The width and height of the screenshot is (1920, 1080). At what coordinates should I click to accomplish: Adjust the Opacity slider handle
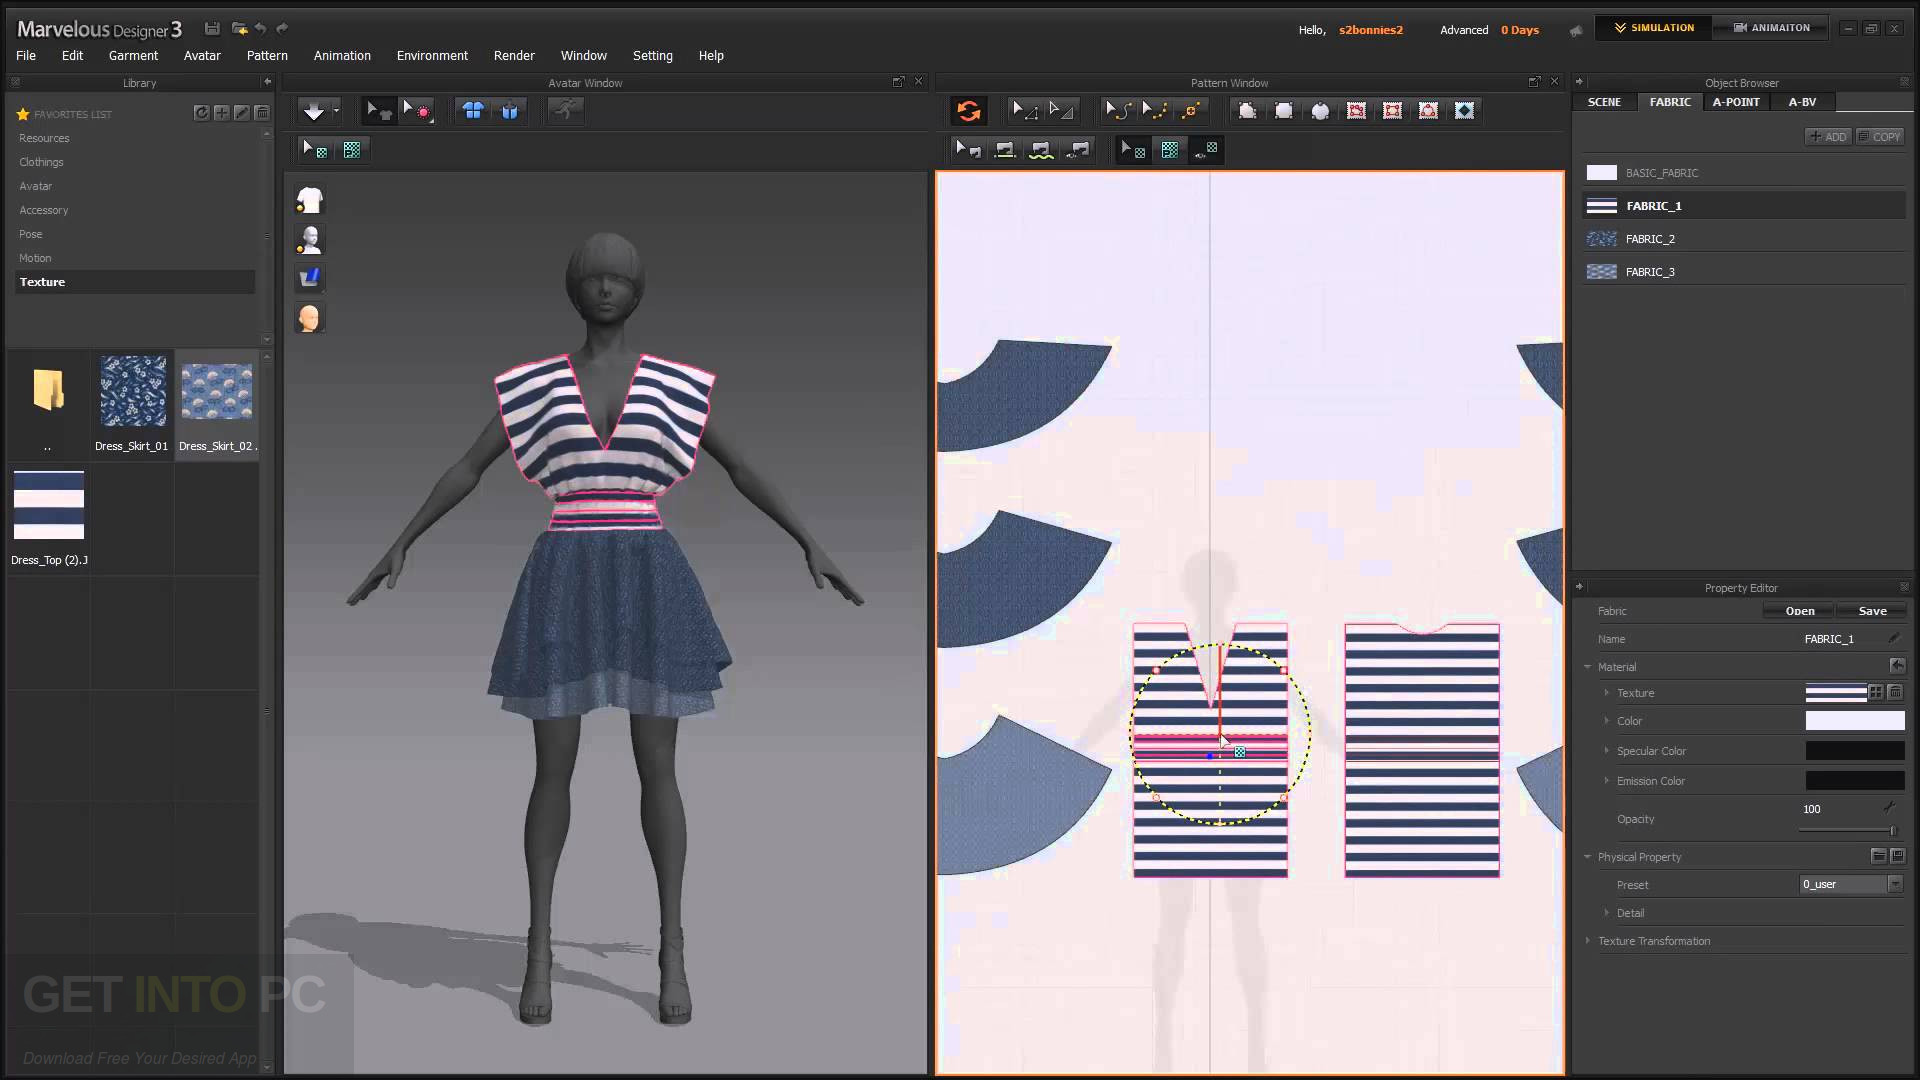(1892, 831)
